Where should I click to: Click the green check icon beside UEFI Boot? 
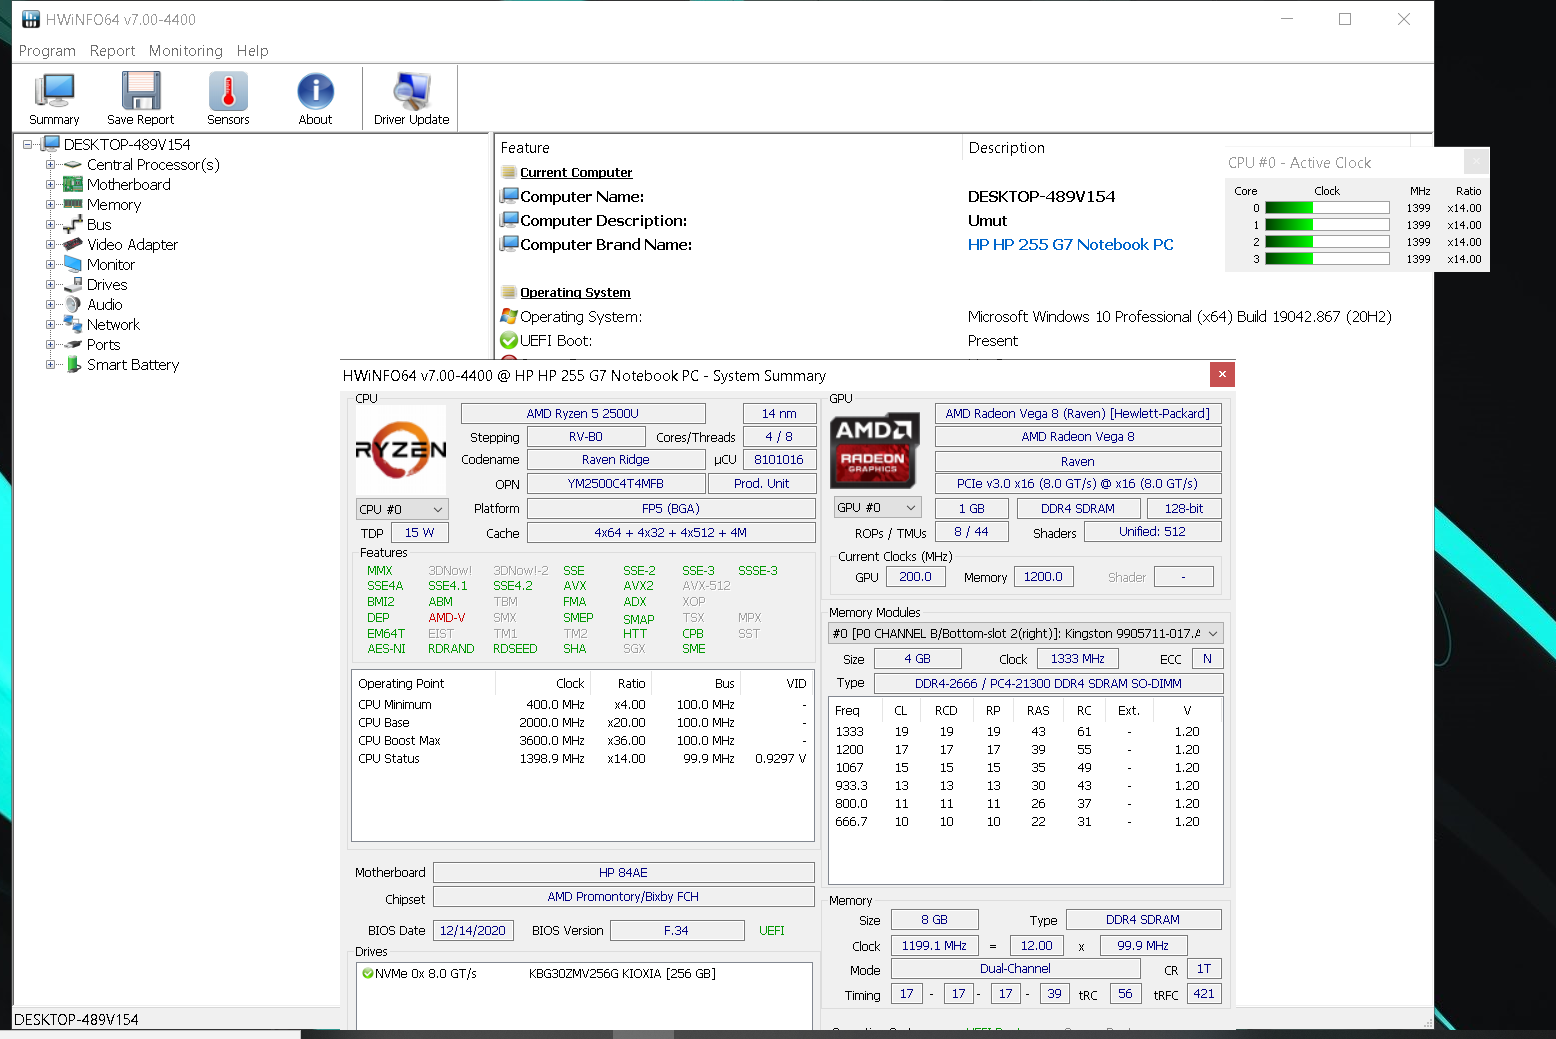pyautogui.click(x=509, y=341)
